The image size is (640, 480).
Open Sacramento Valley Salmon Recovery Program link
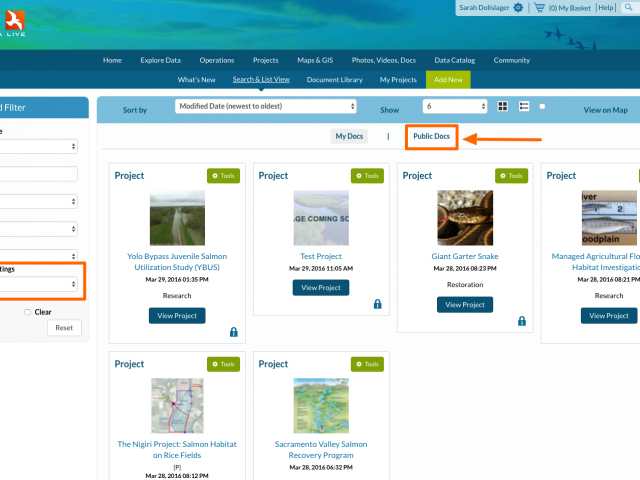(321, 449)
